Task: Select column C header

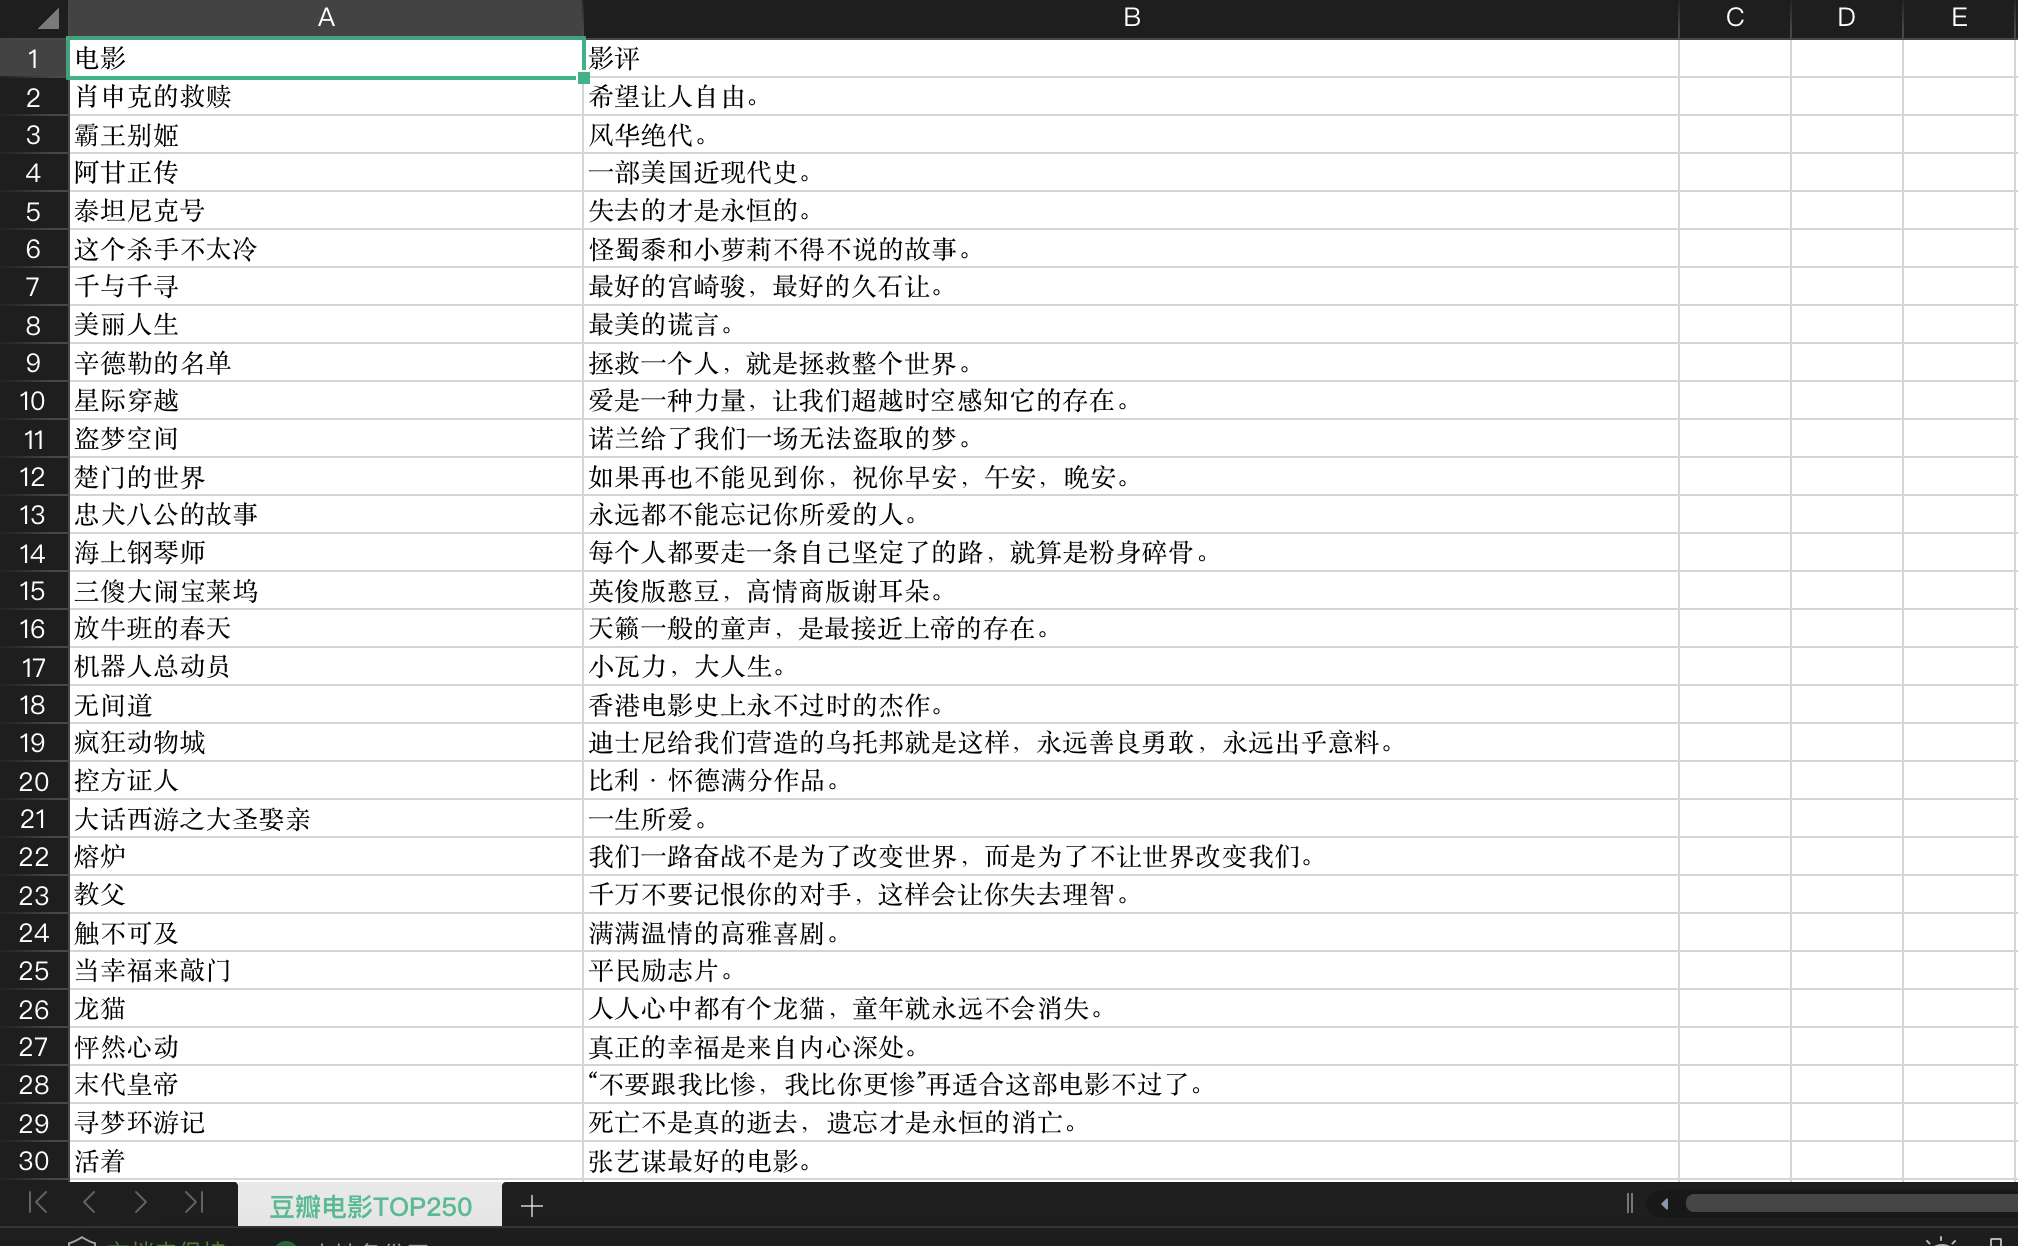Action: (1735, 18)
